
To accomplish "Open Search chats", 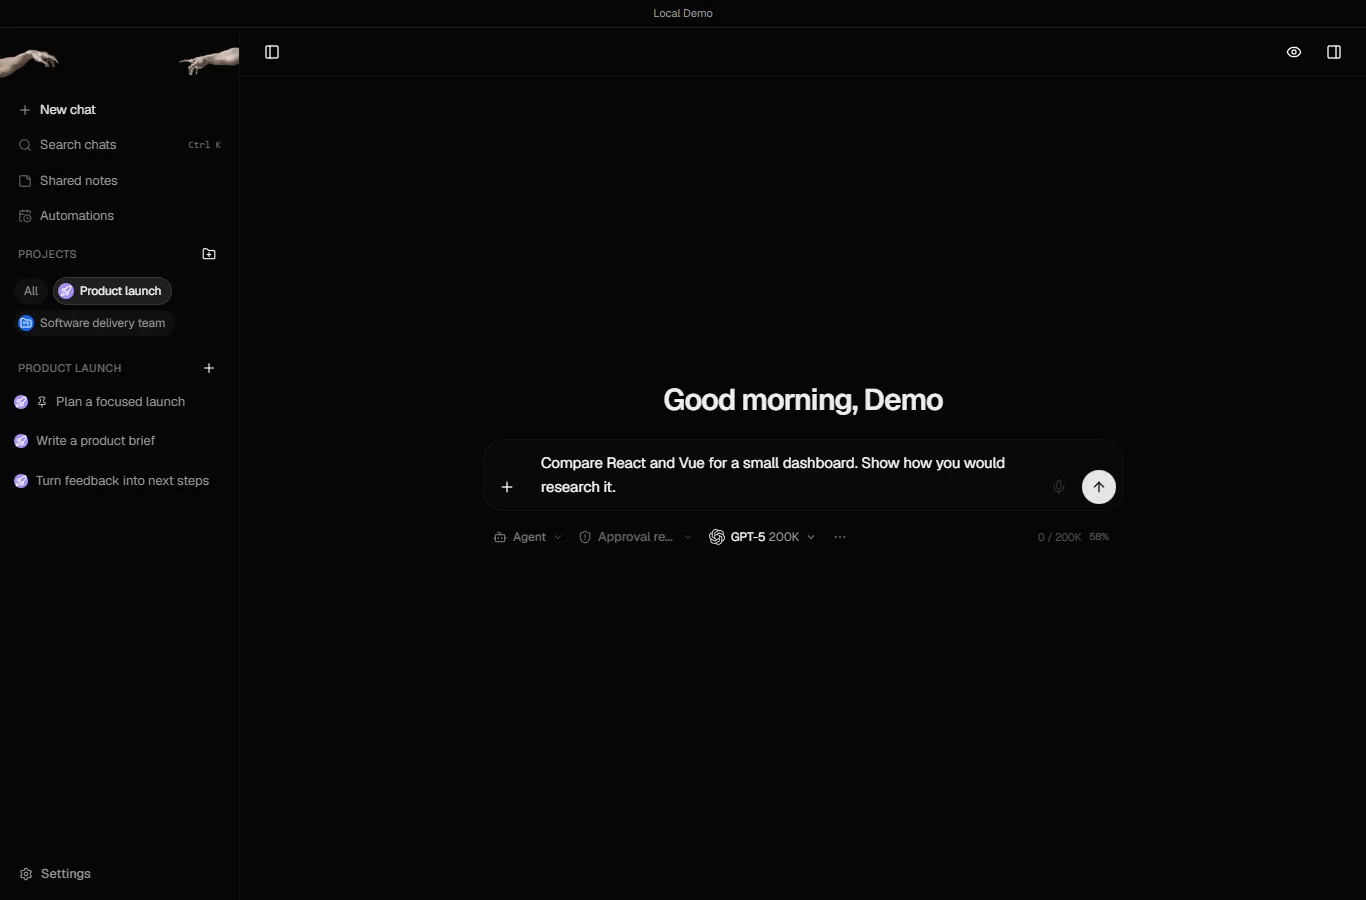I will (119, 145).
